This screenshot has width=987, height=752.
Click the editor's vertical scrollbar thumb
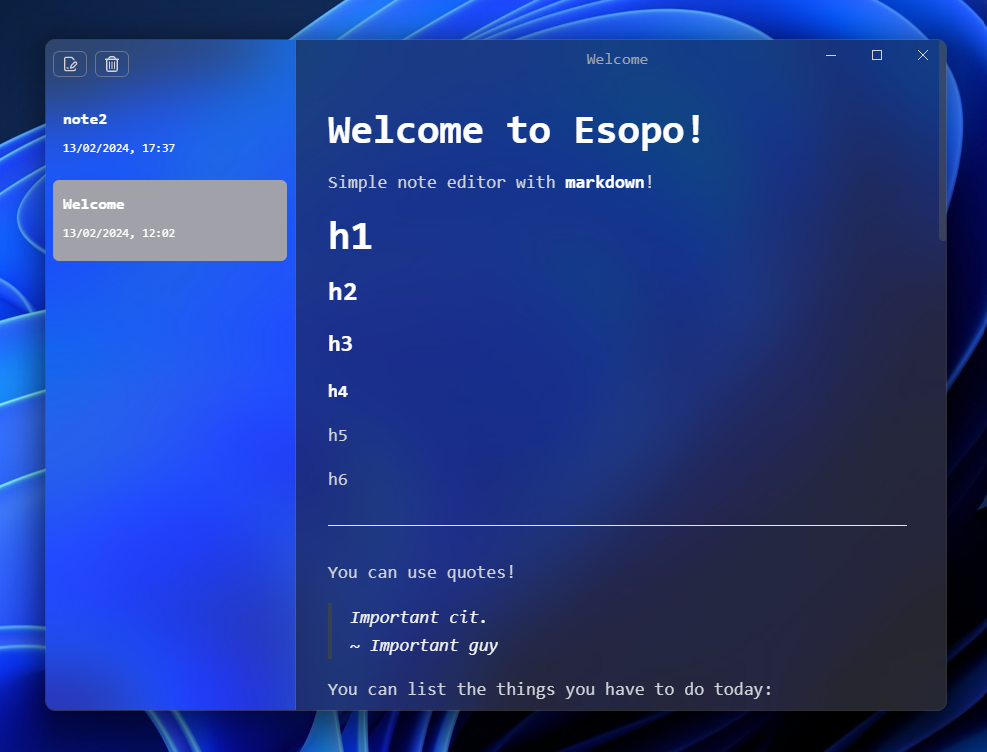942,143
